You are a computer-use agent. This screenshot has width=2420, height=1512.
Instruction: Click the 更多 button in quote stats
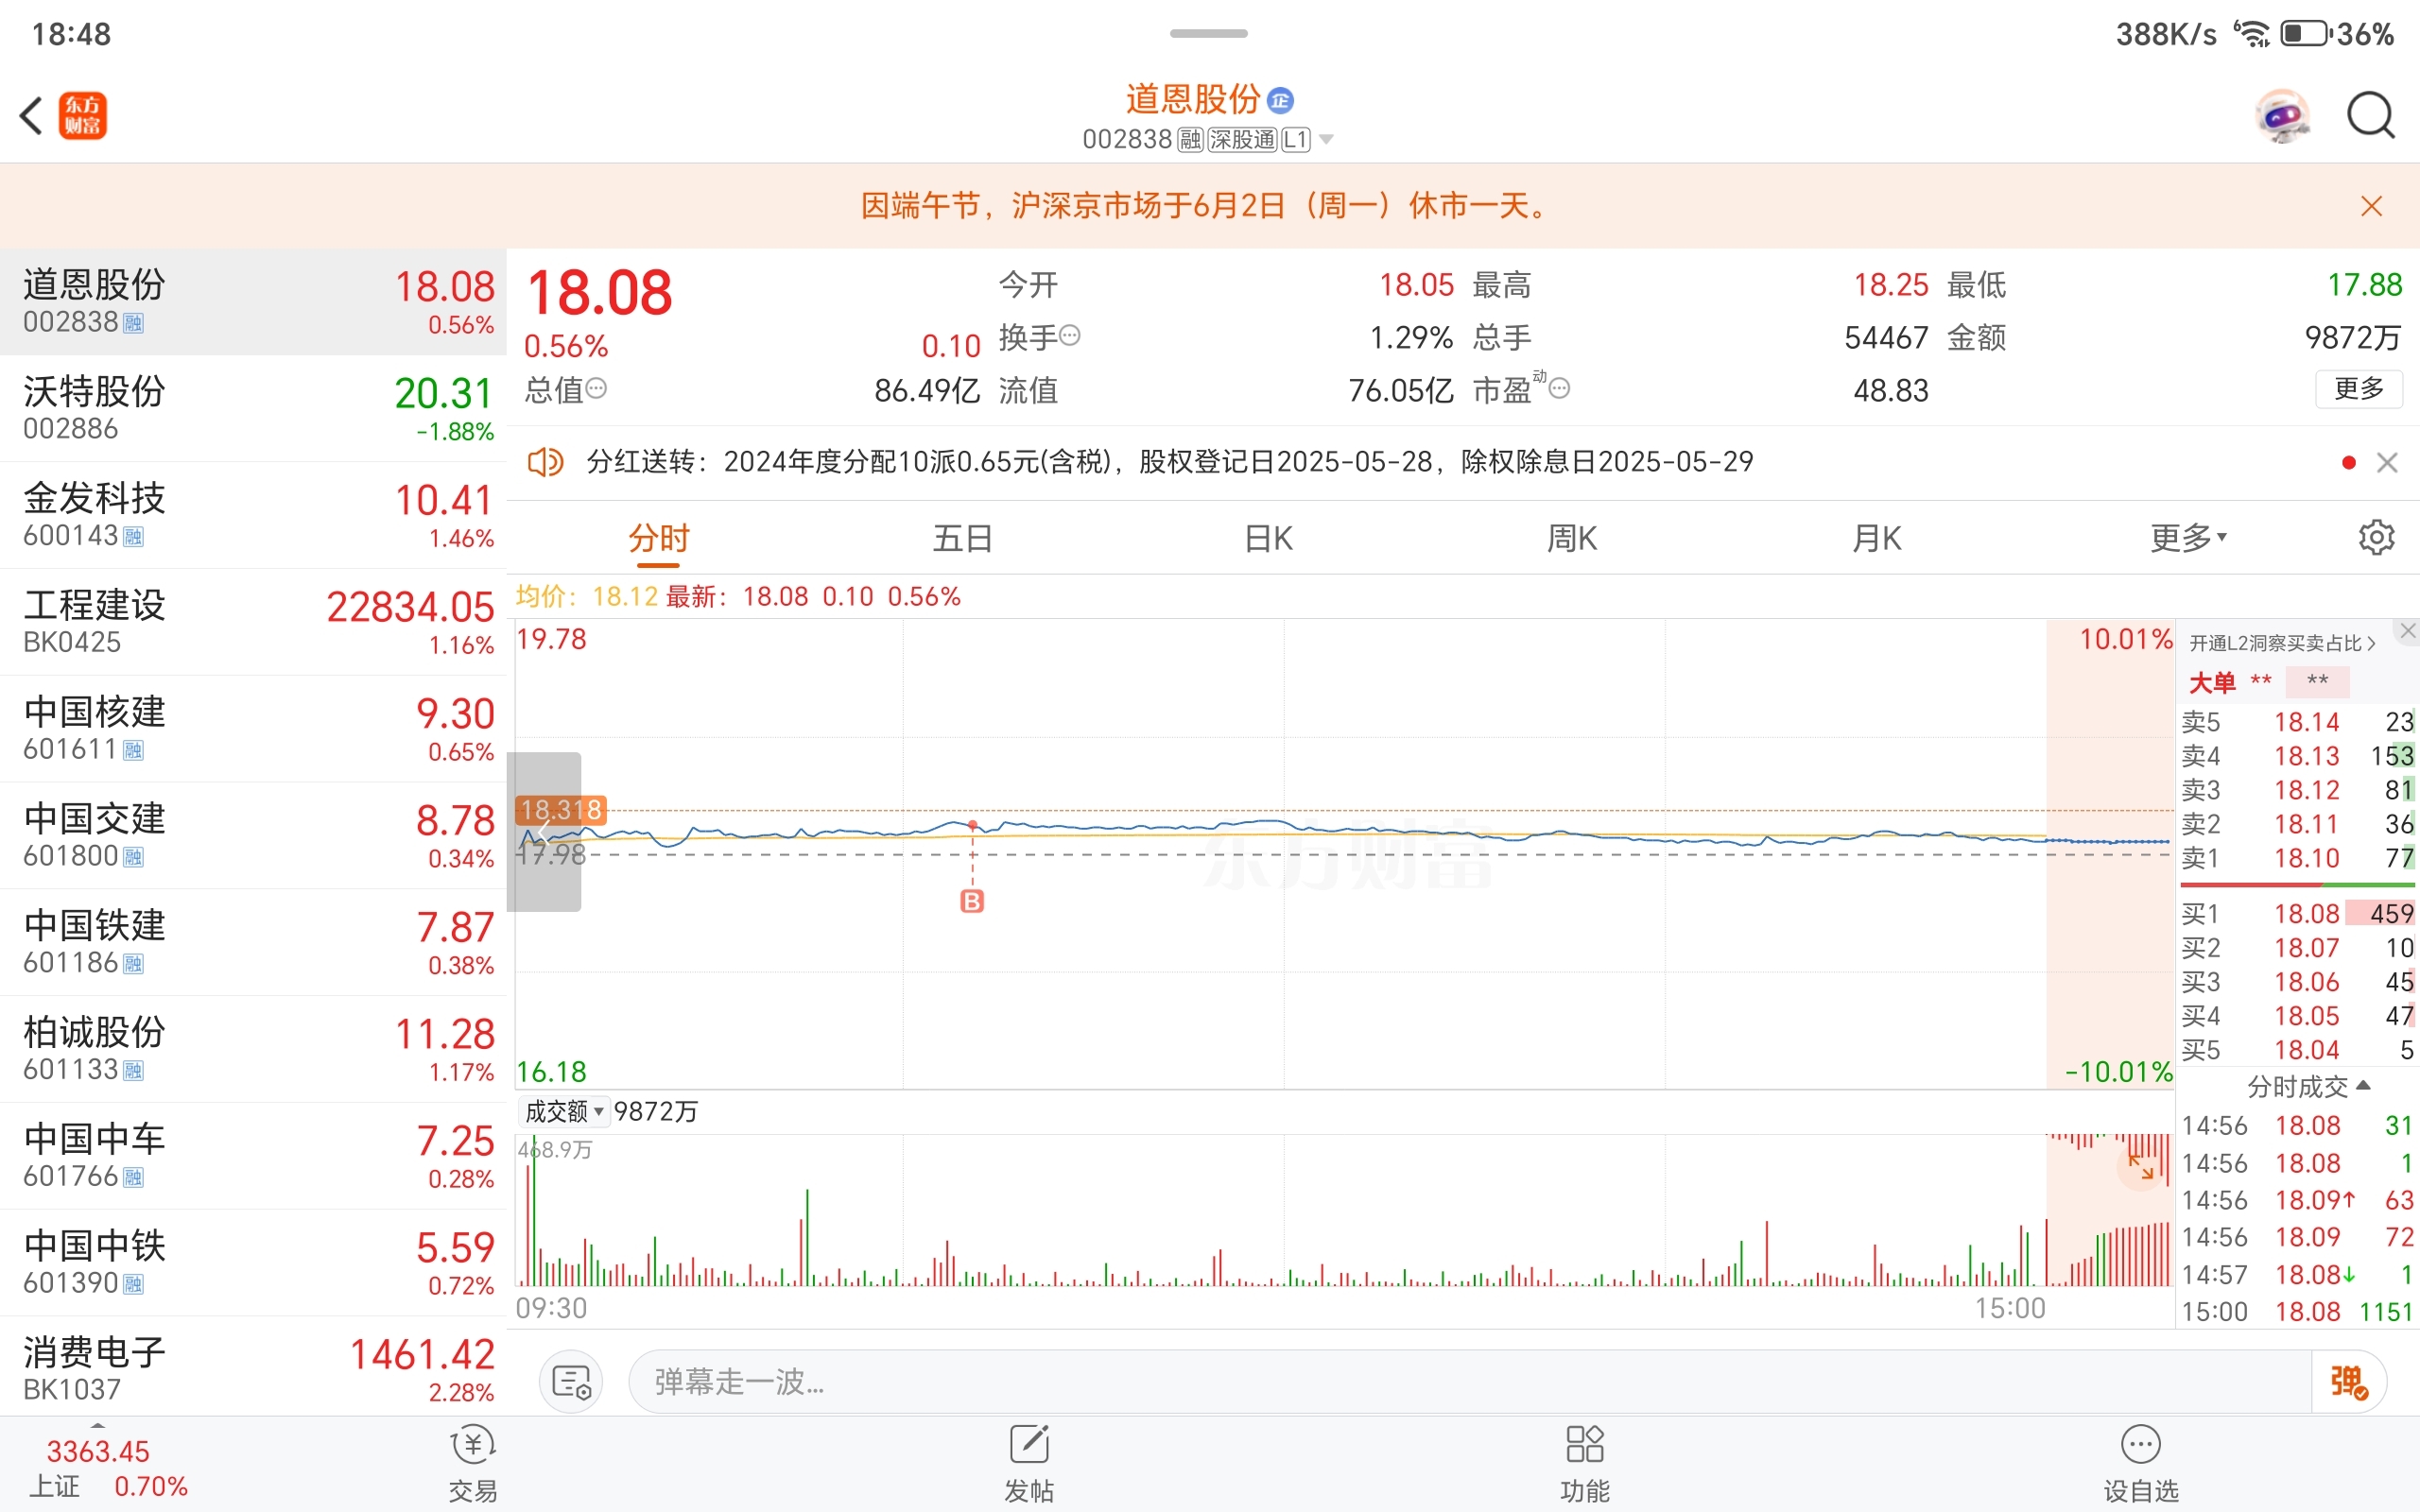coord(2359,388)
